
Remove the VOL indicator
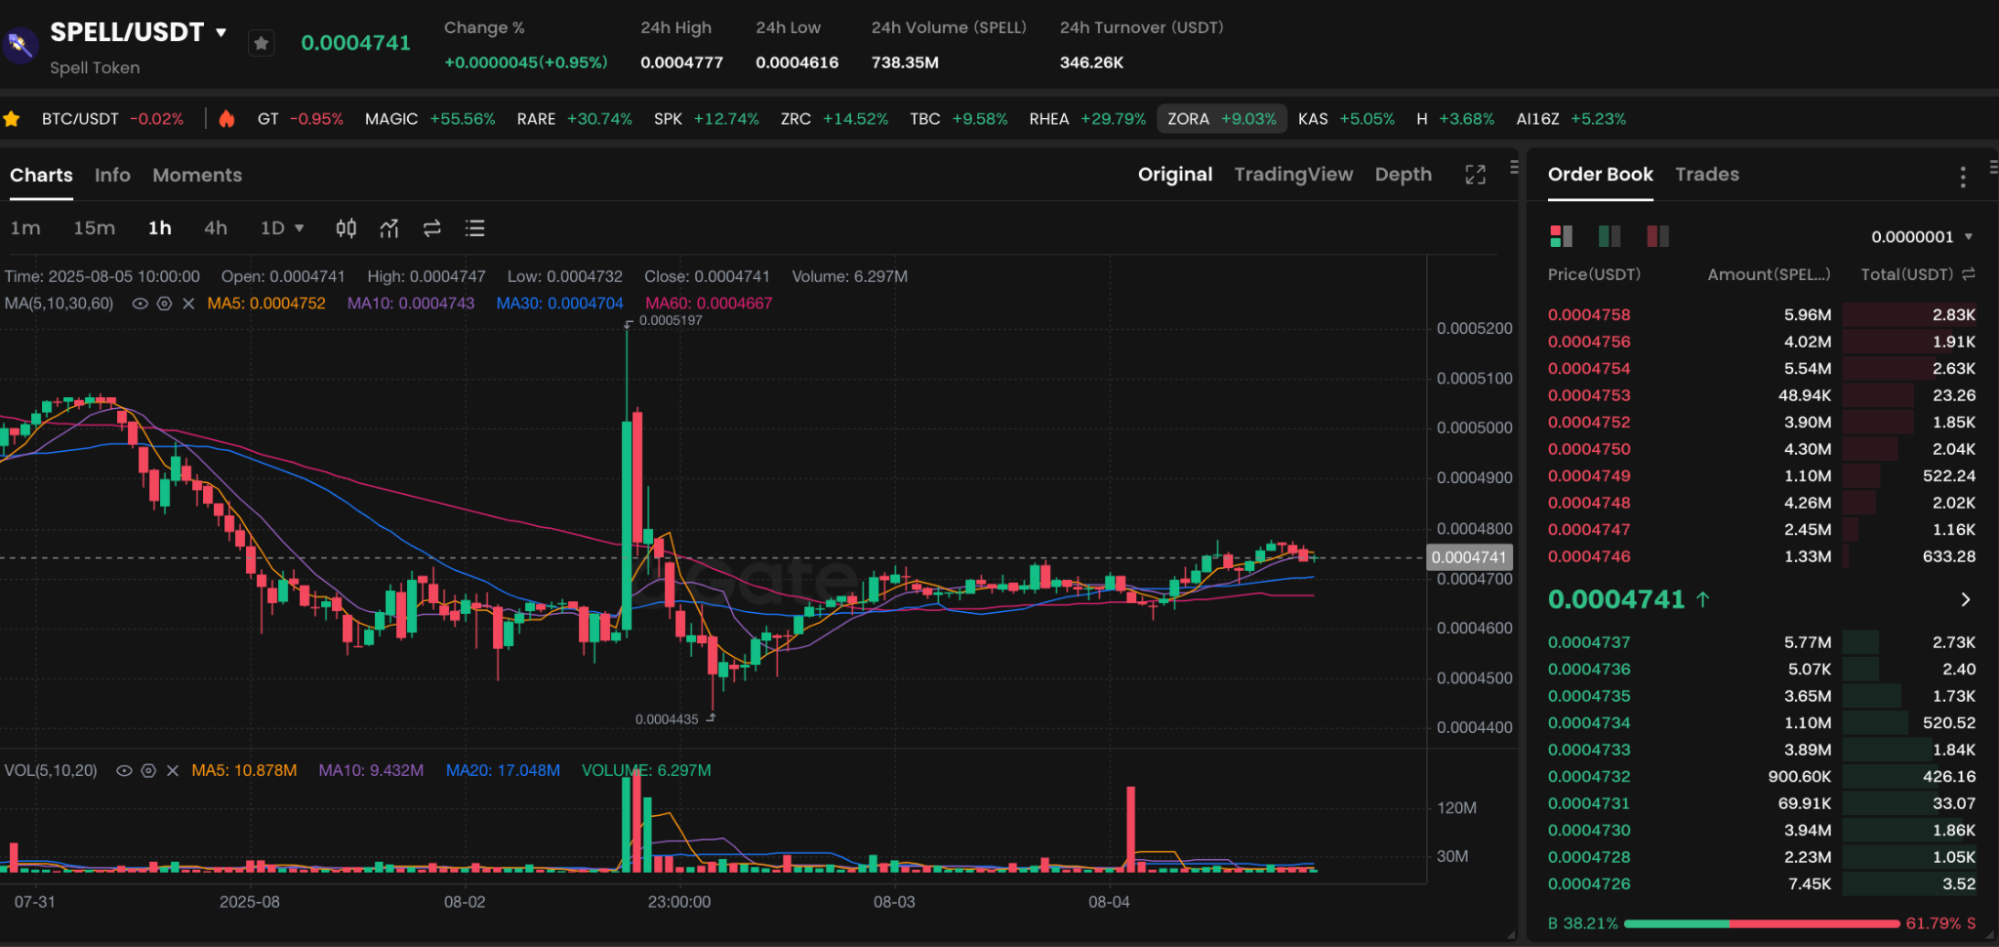coord(172,771)
